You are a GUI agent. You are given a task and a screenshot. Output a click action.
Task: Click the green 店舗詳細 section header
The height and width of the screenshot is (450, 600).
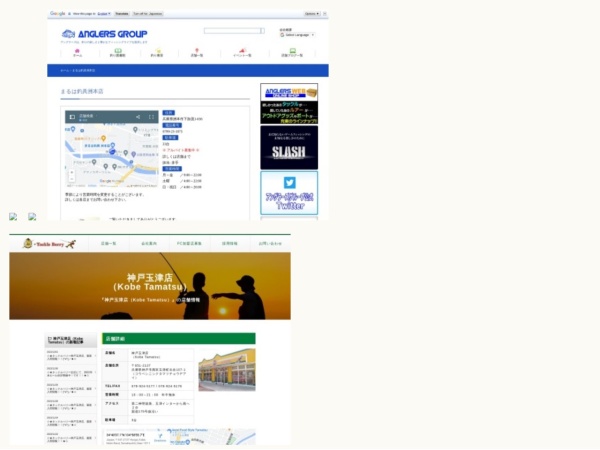(179, 339)
